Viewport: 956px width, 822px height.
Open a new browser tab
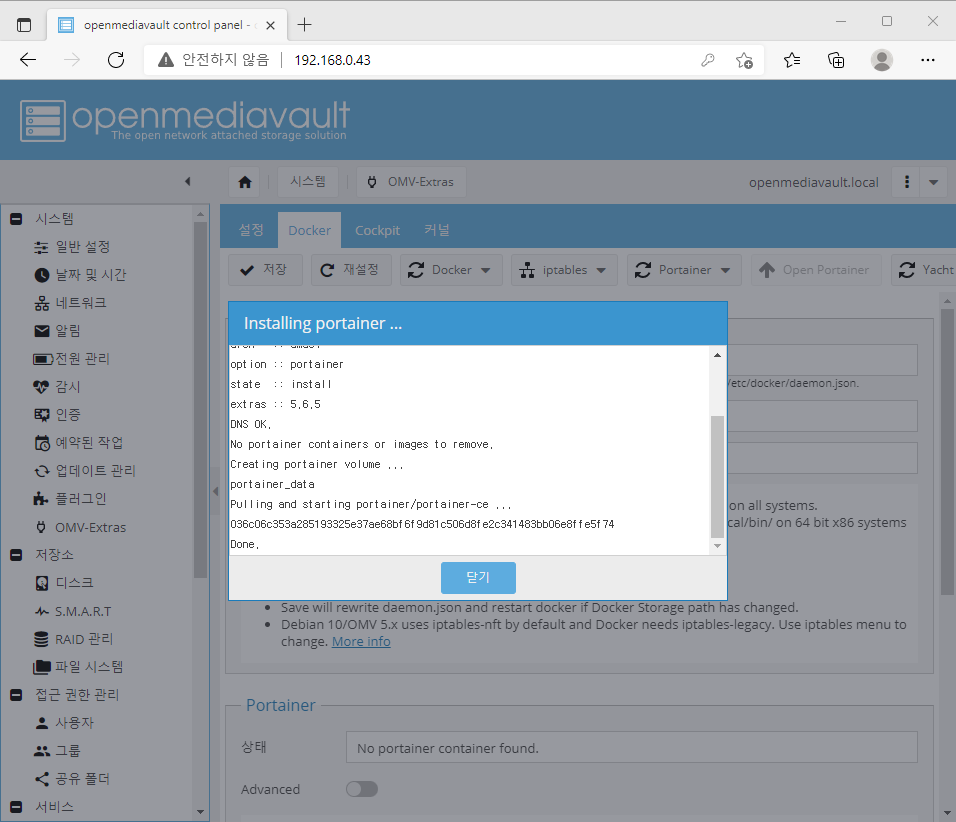(x=304, y=24)
